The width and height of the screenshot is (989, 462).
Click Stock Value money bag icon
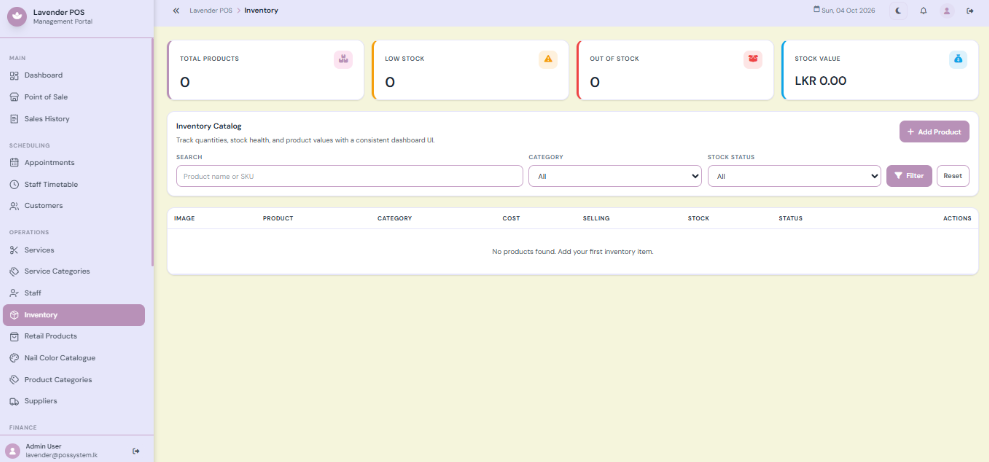pyautogui.click(x=958, y=59)
